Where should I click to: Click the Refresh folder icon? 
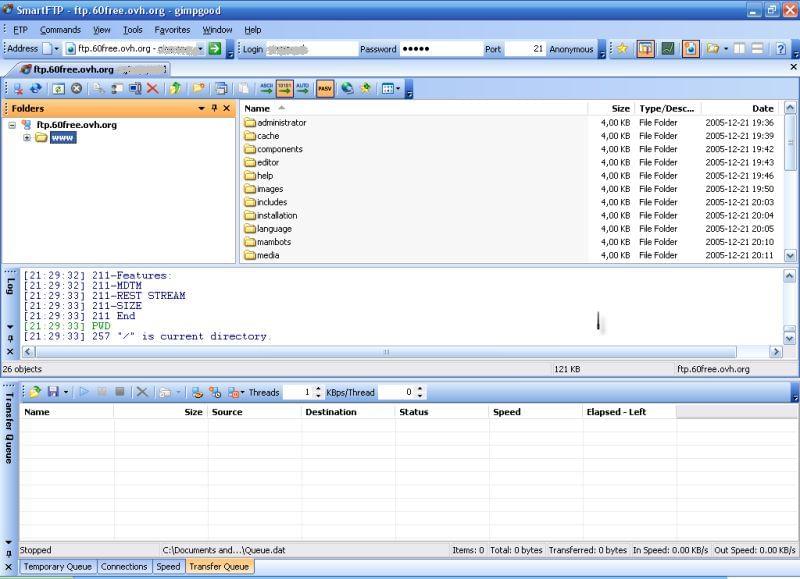[x=58, y=89]
